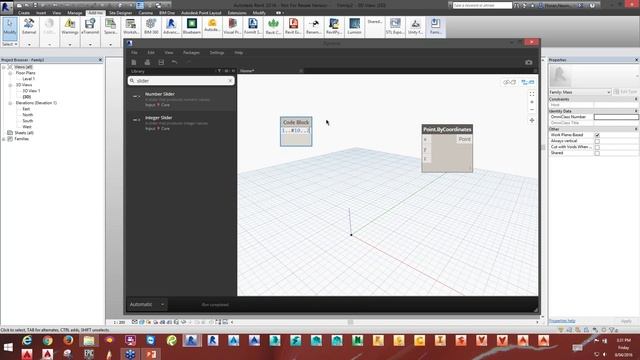The image size is (640, 360).
Task: Click the Open file icon in Dynamo toolbar
Action: 147,62
